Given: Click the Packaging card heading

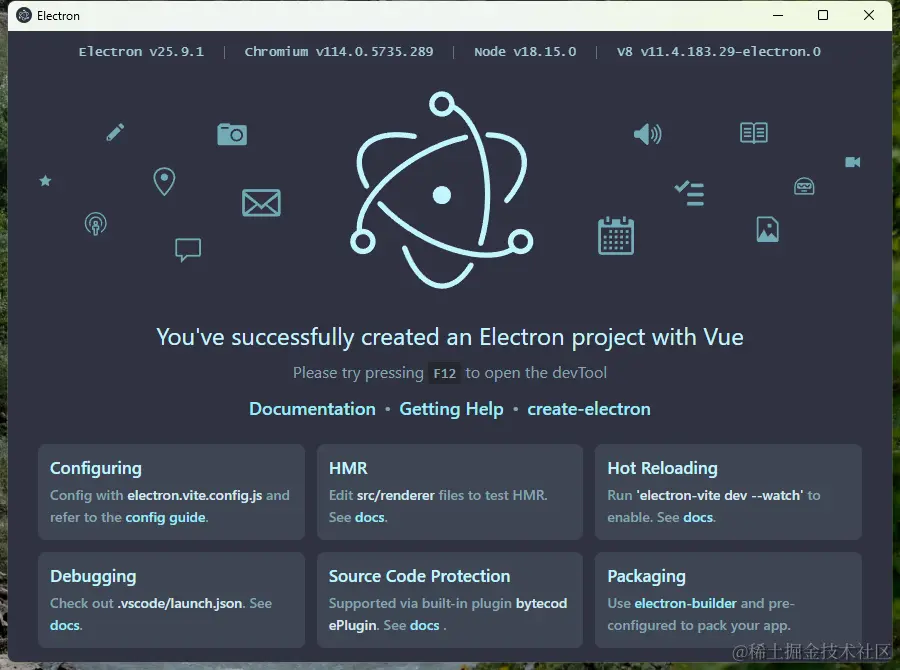Looking at the screenshot, I should [x=646, y=576].
